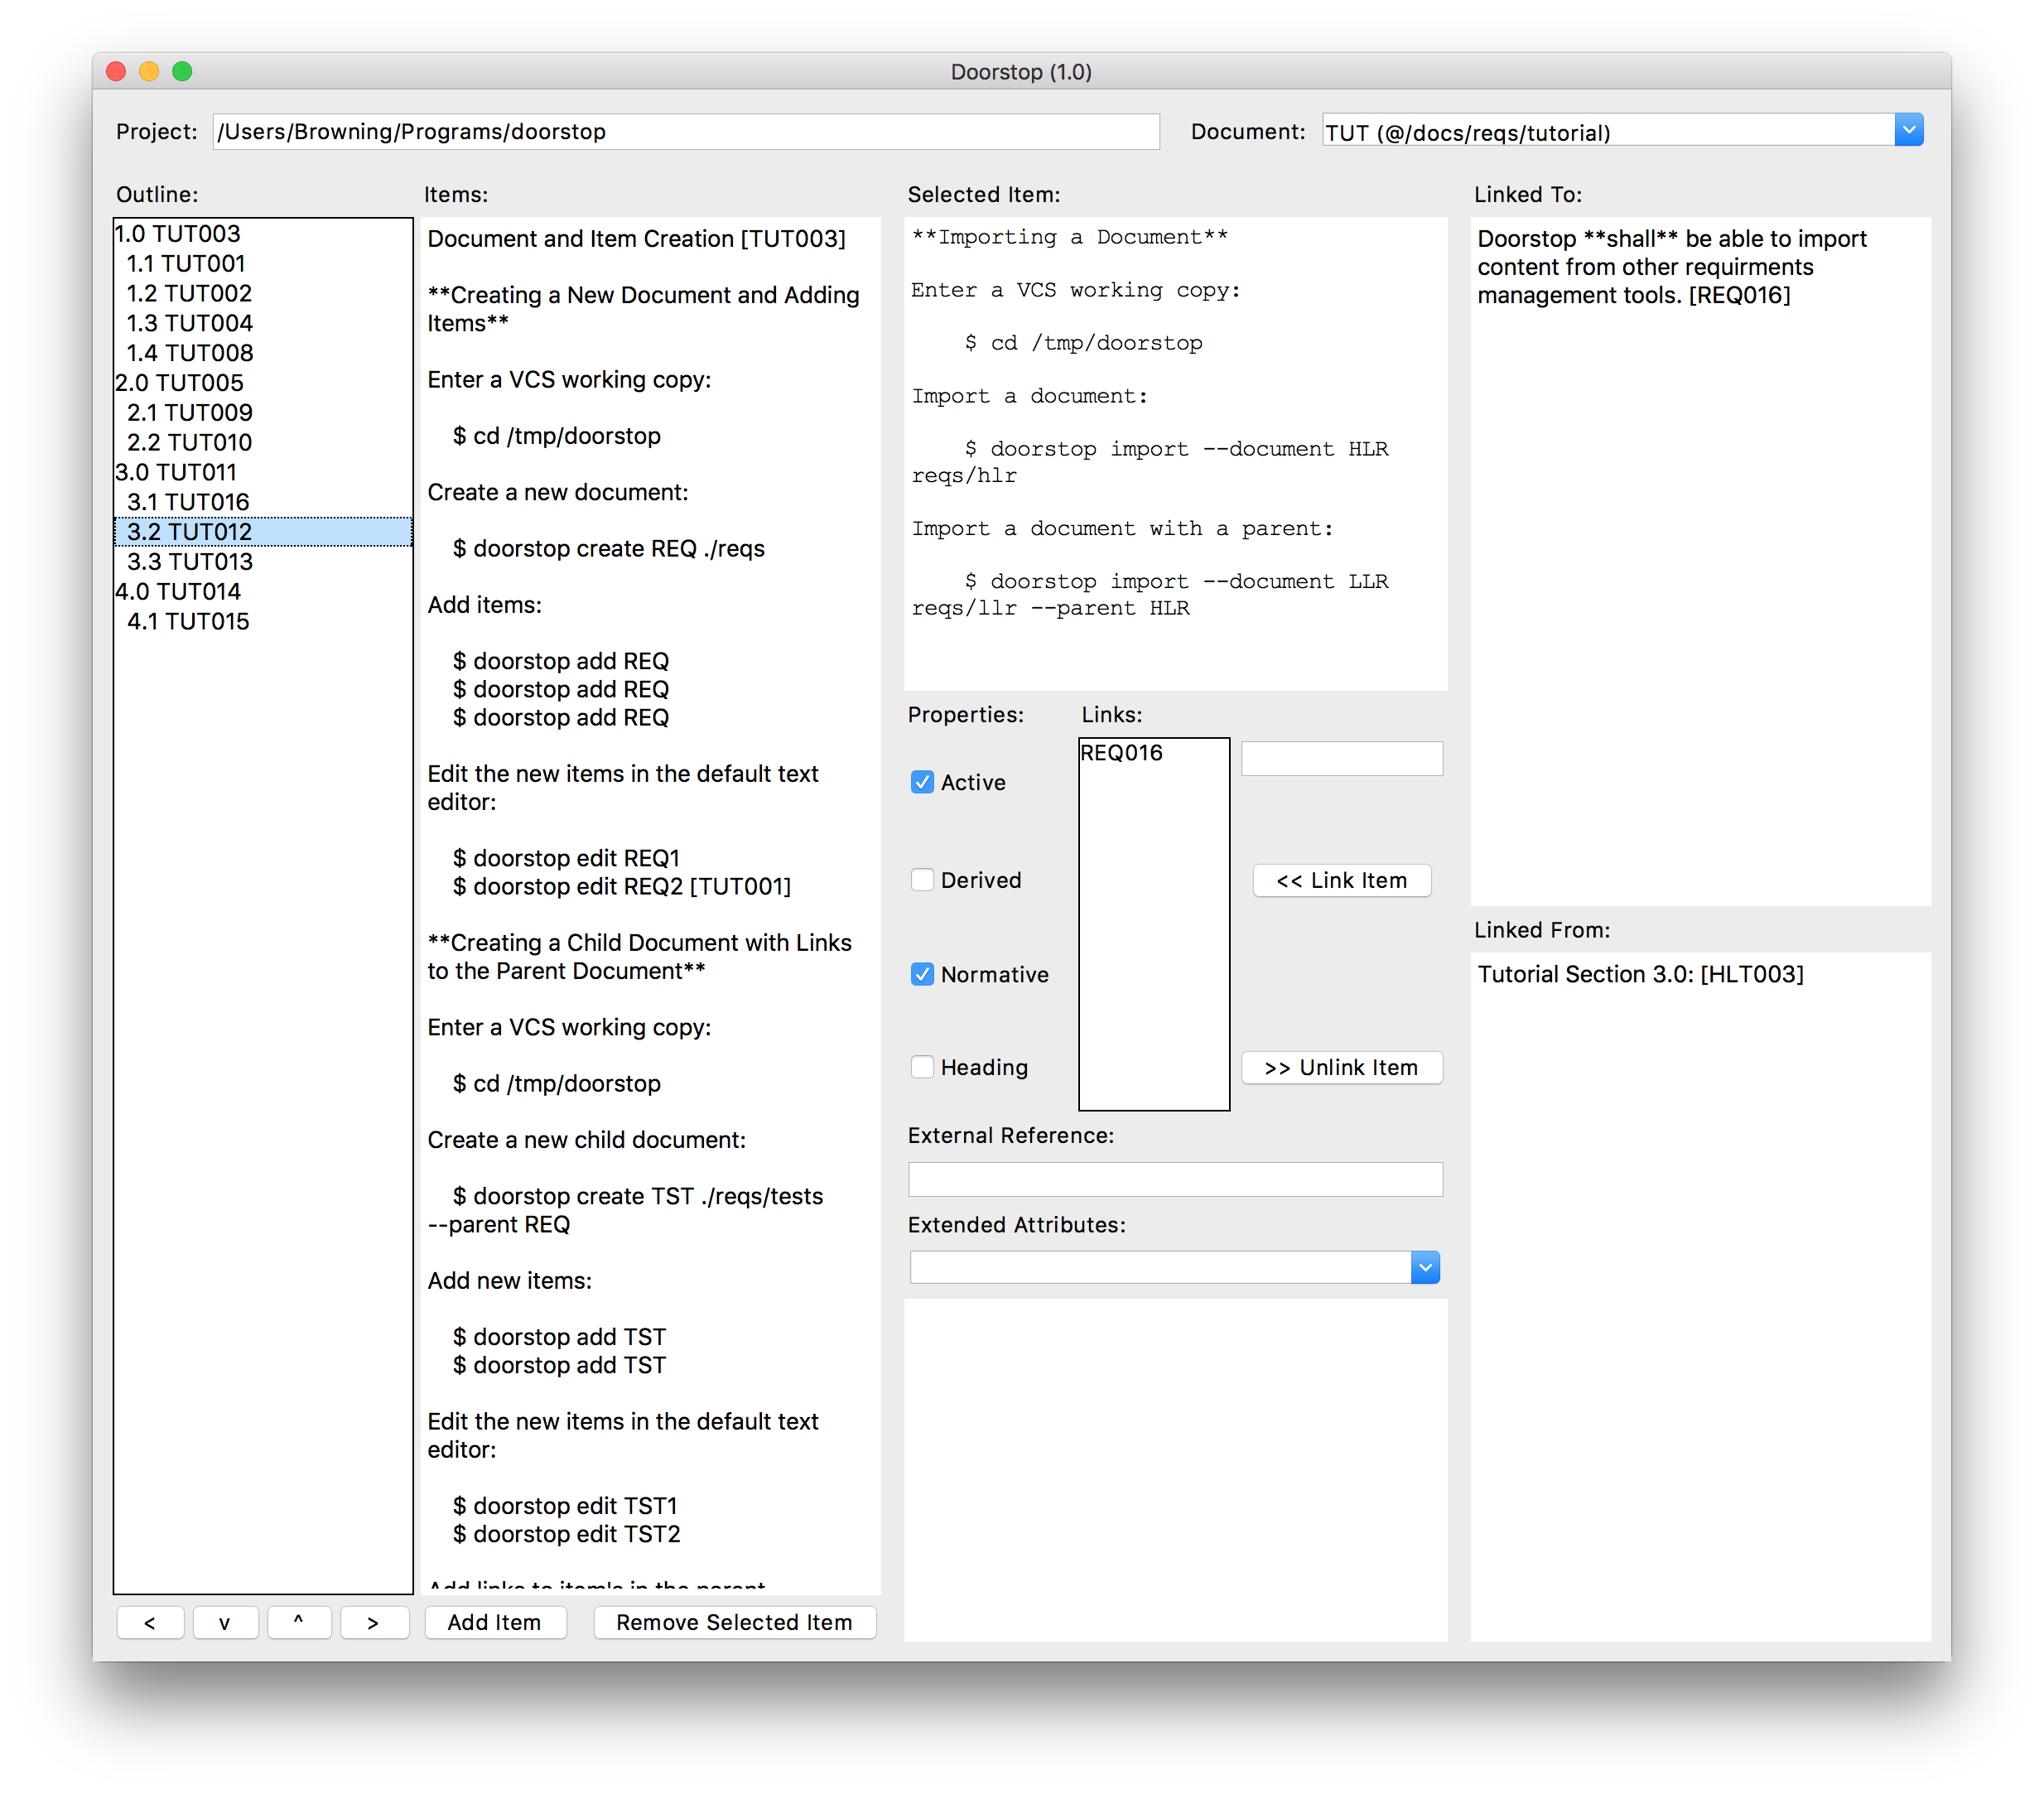Click the '>> Unlink Item' button
Image resolution: width=2044 pixels, height=1794 pixels.
[1341, 1067]
